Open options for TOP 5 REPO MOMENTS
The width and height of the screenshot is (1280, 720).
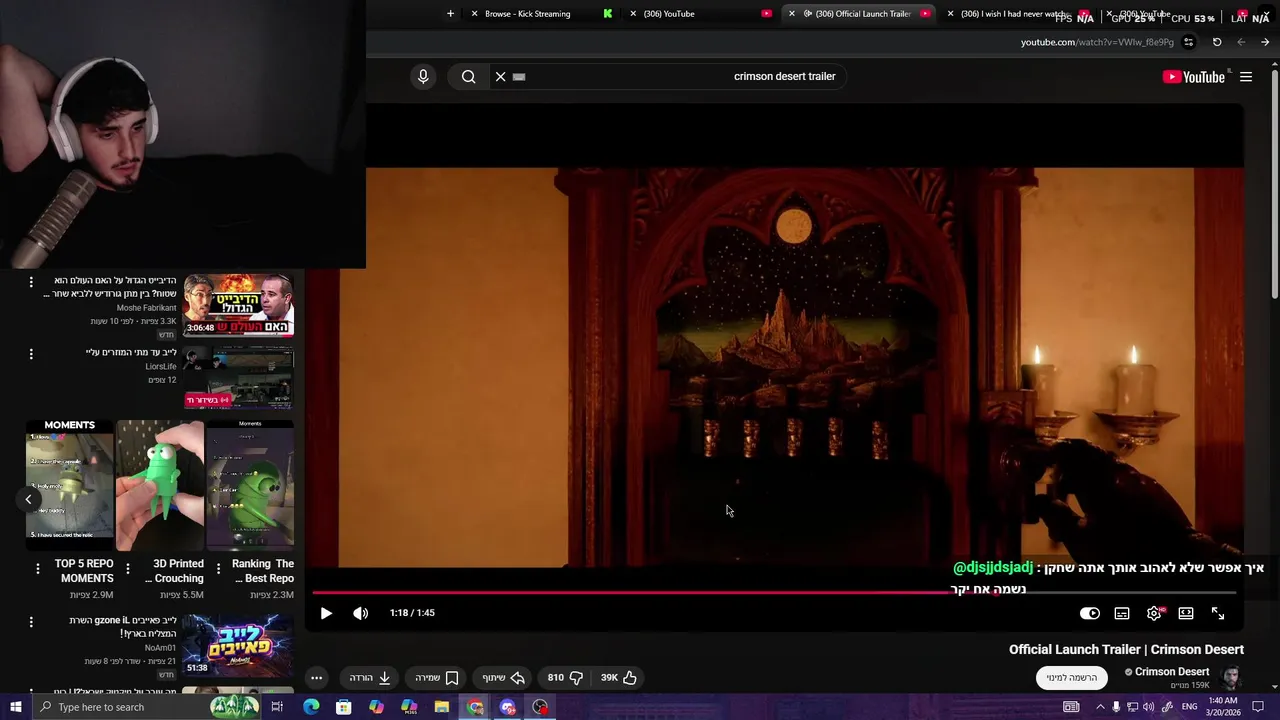[x=38, y=569]
